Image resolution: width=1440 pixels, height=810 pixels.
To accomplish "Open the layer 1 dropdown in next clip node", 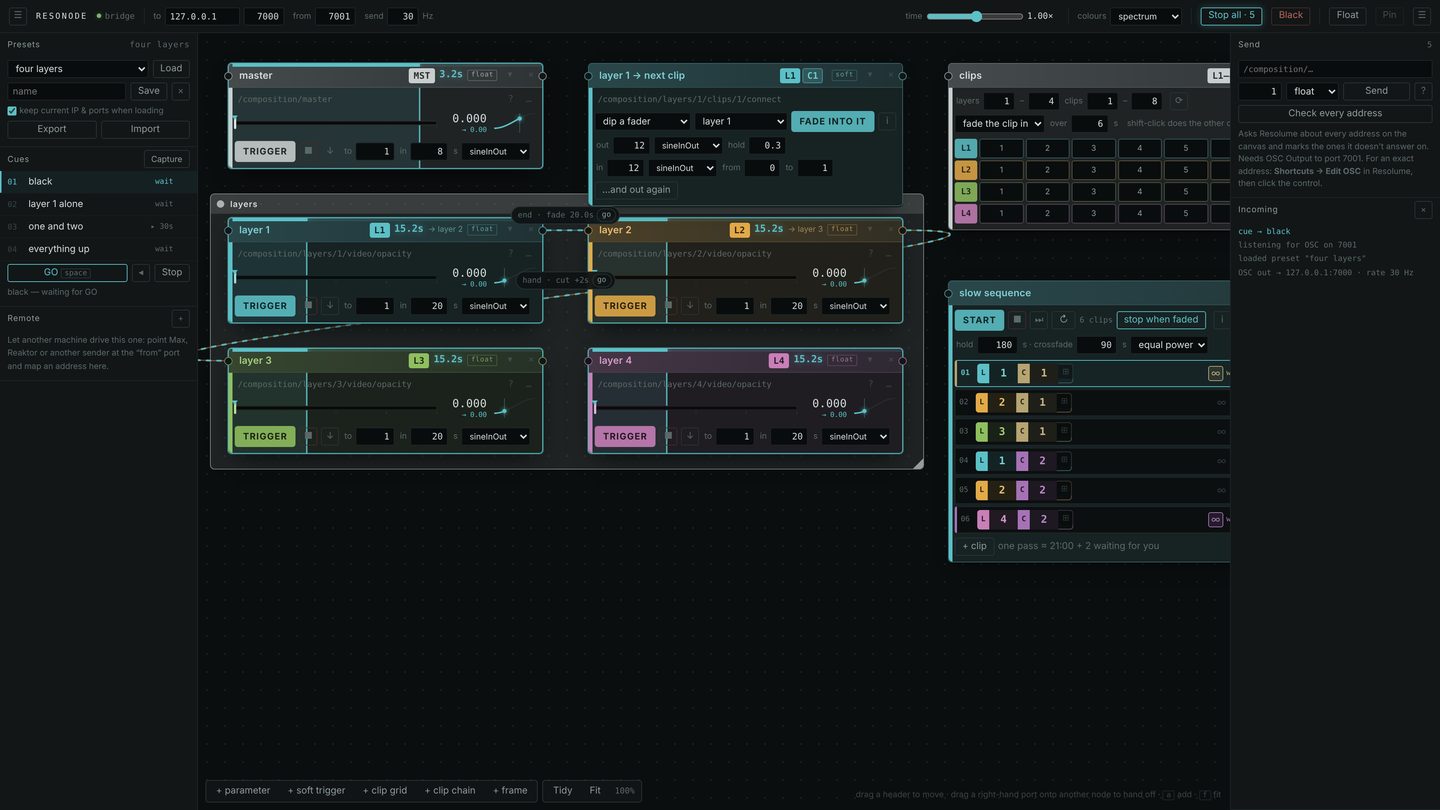I will [x=741, y=121].
